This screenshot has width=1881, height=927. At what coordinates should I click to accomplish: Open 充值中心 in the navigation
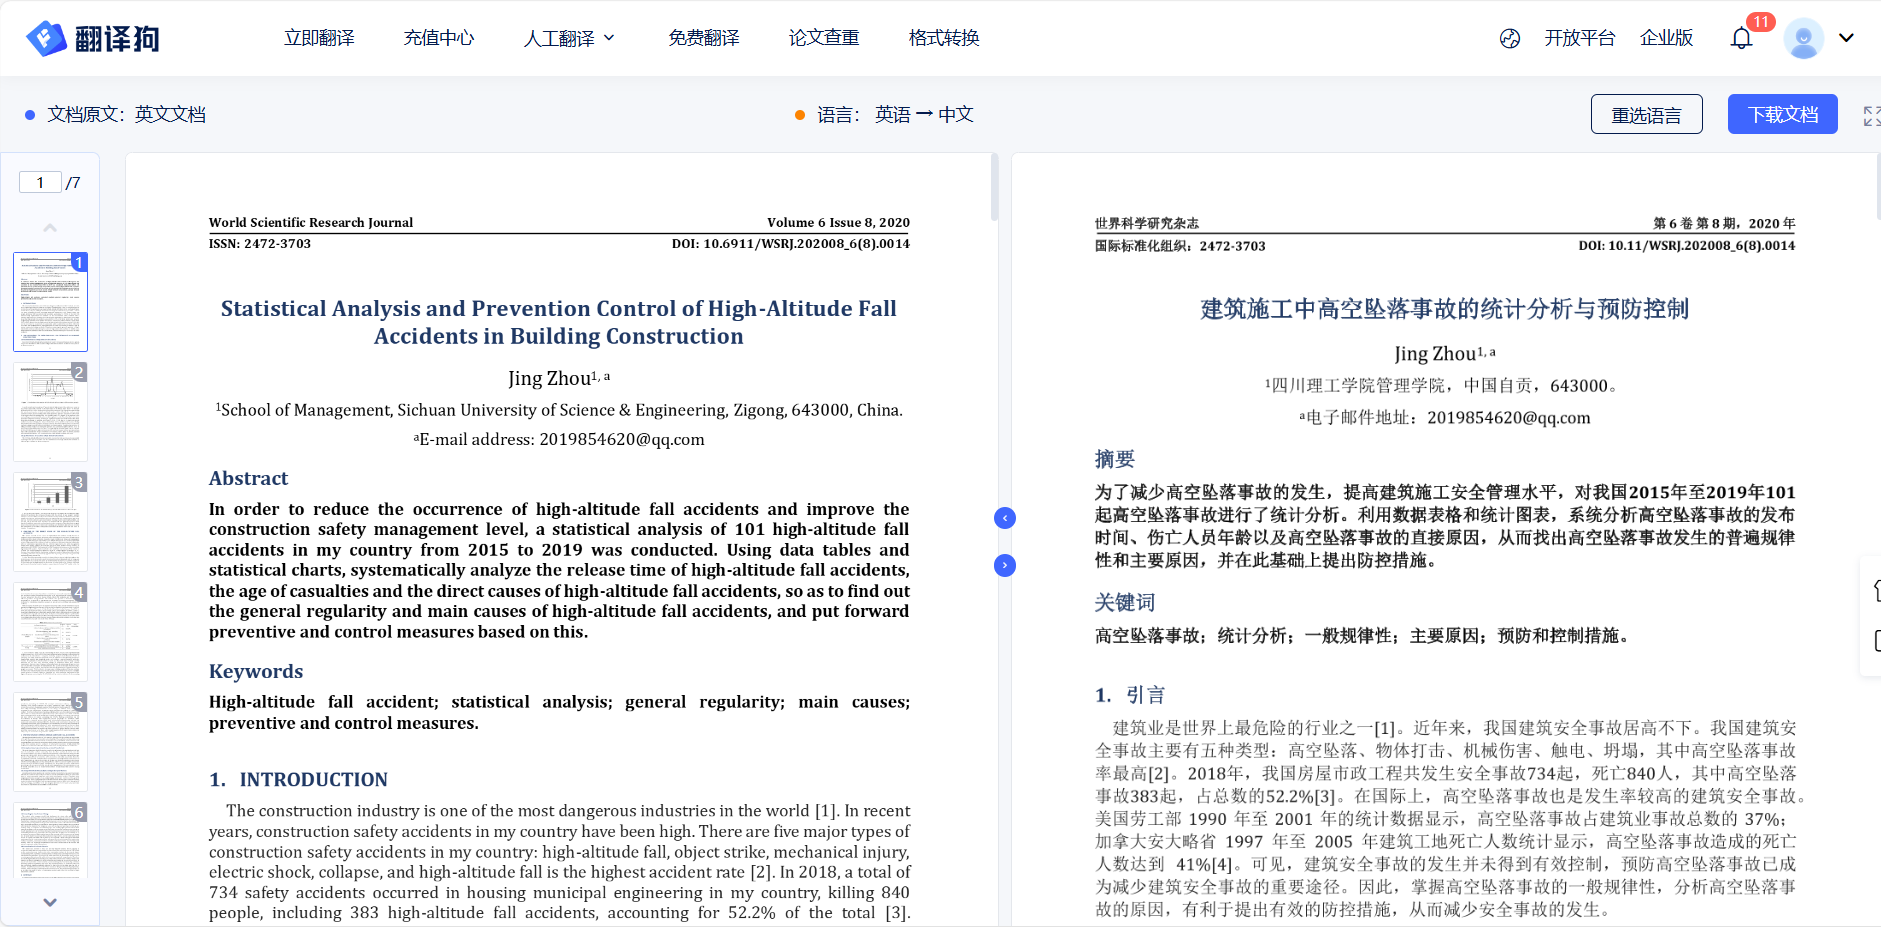click(439, 38)
